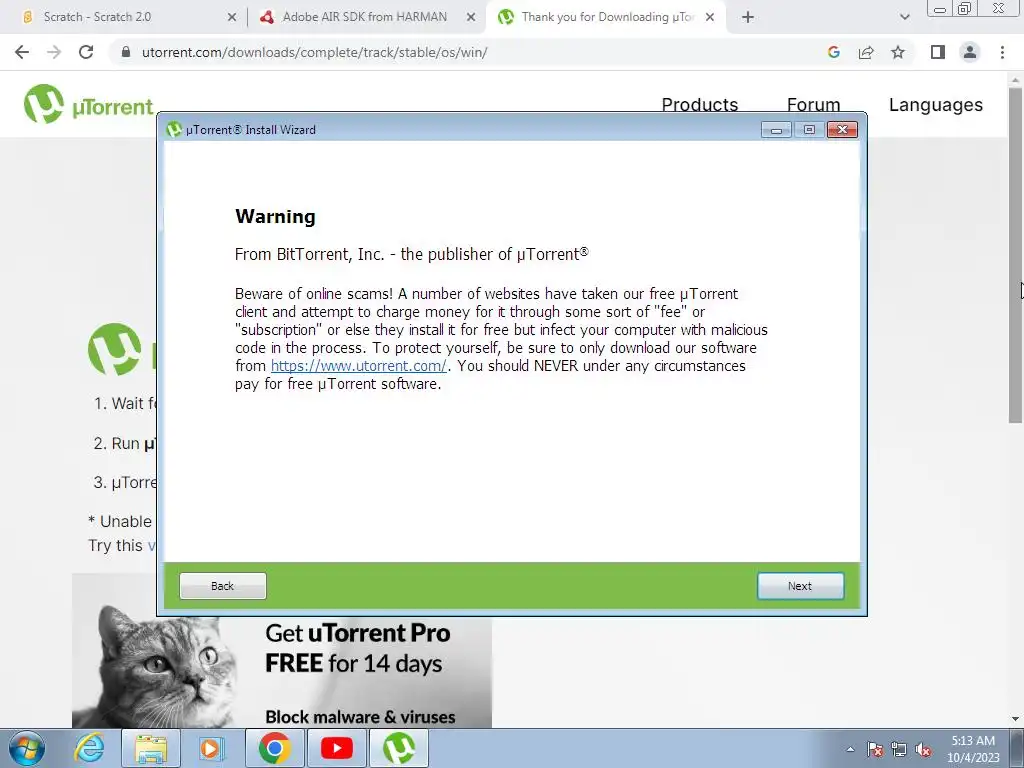Bookmark this page with the star icon

(898, 52)
